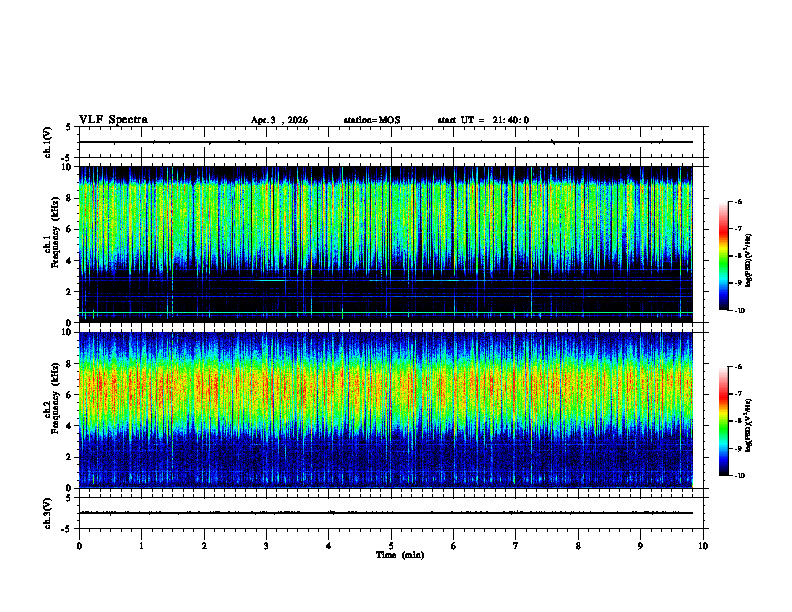Viewport: 792px width, 612px height.
Task: Click the ch.3 voltage waveform trace
Action: (x=386, y=513)
